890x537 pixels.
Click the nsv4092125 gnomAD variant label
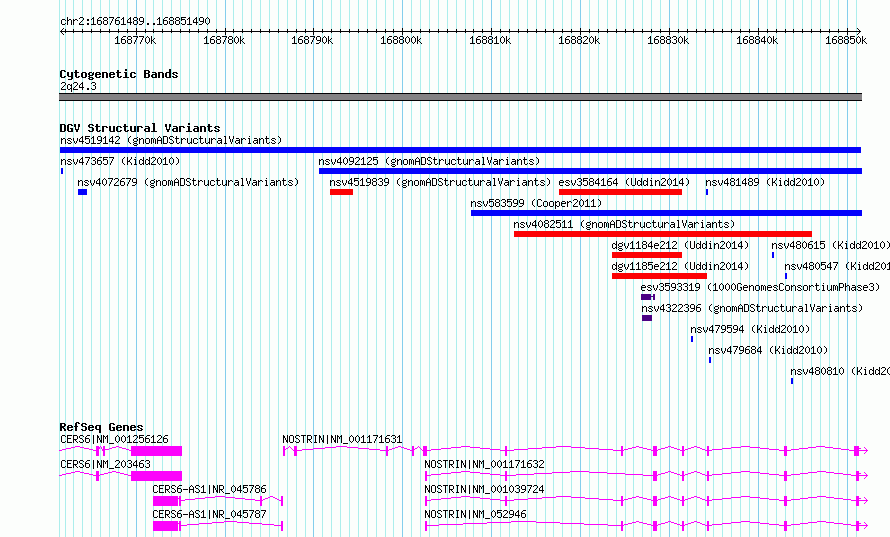(x=429, y=161)
